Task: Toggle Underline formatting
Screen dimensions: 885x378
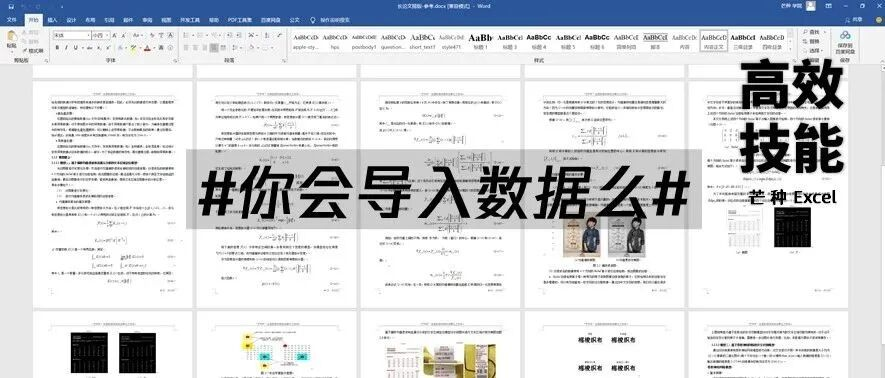Action: (x=76, y=48)
